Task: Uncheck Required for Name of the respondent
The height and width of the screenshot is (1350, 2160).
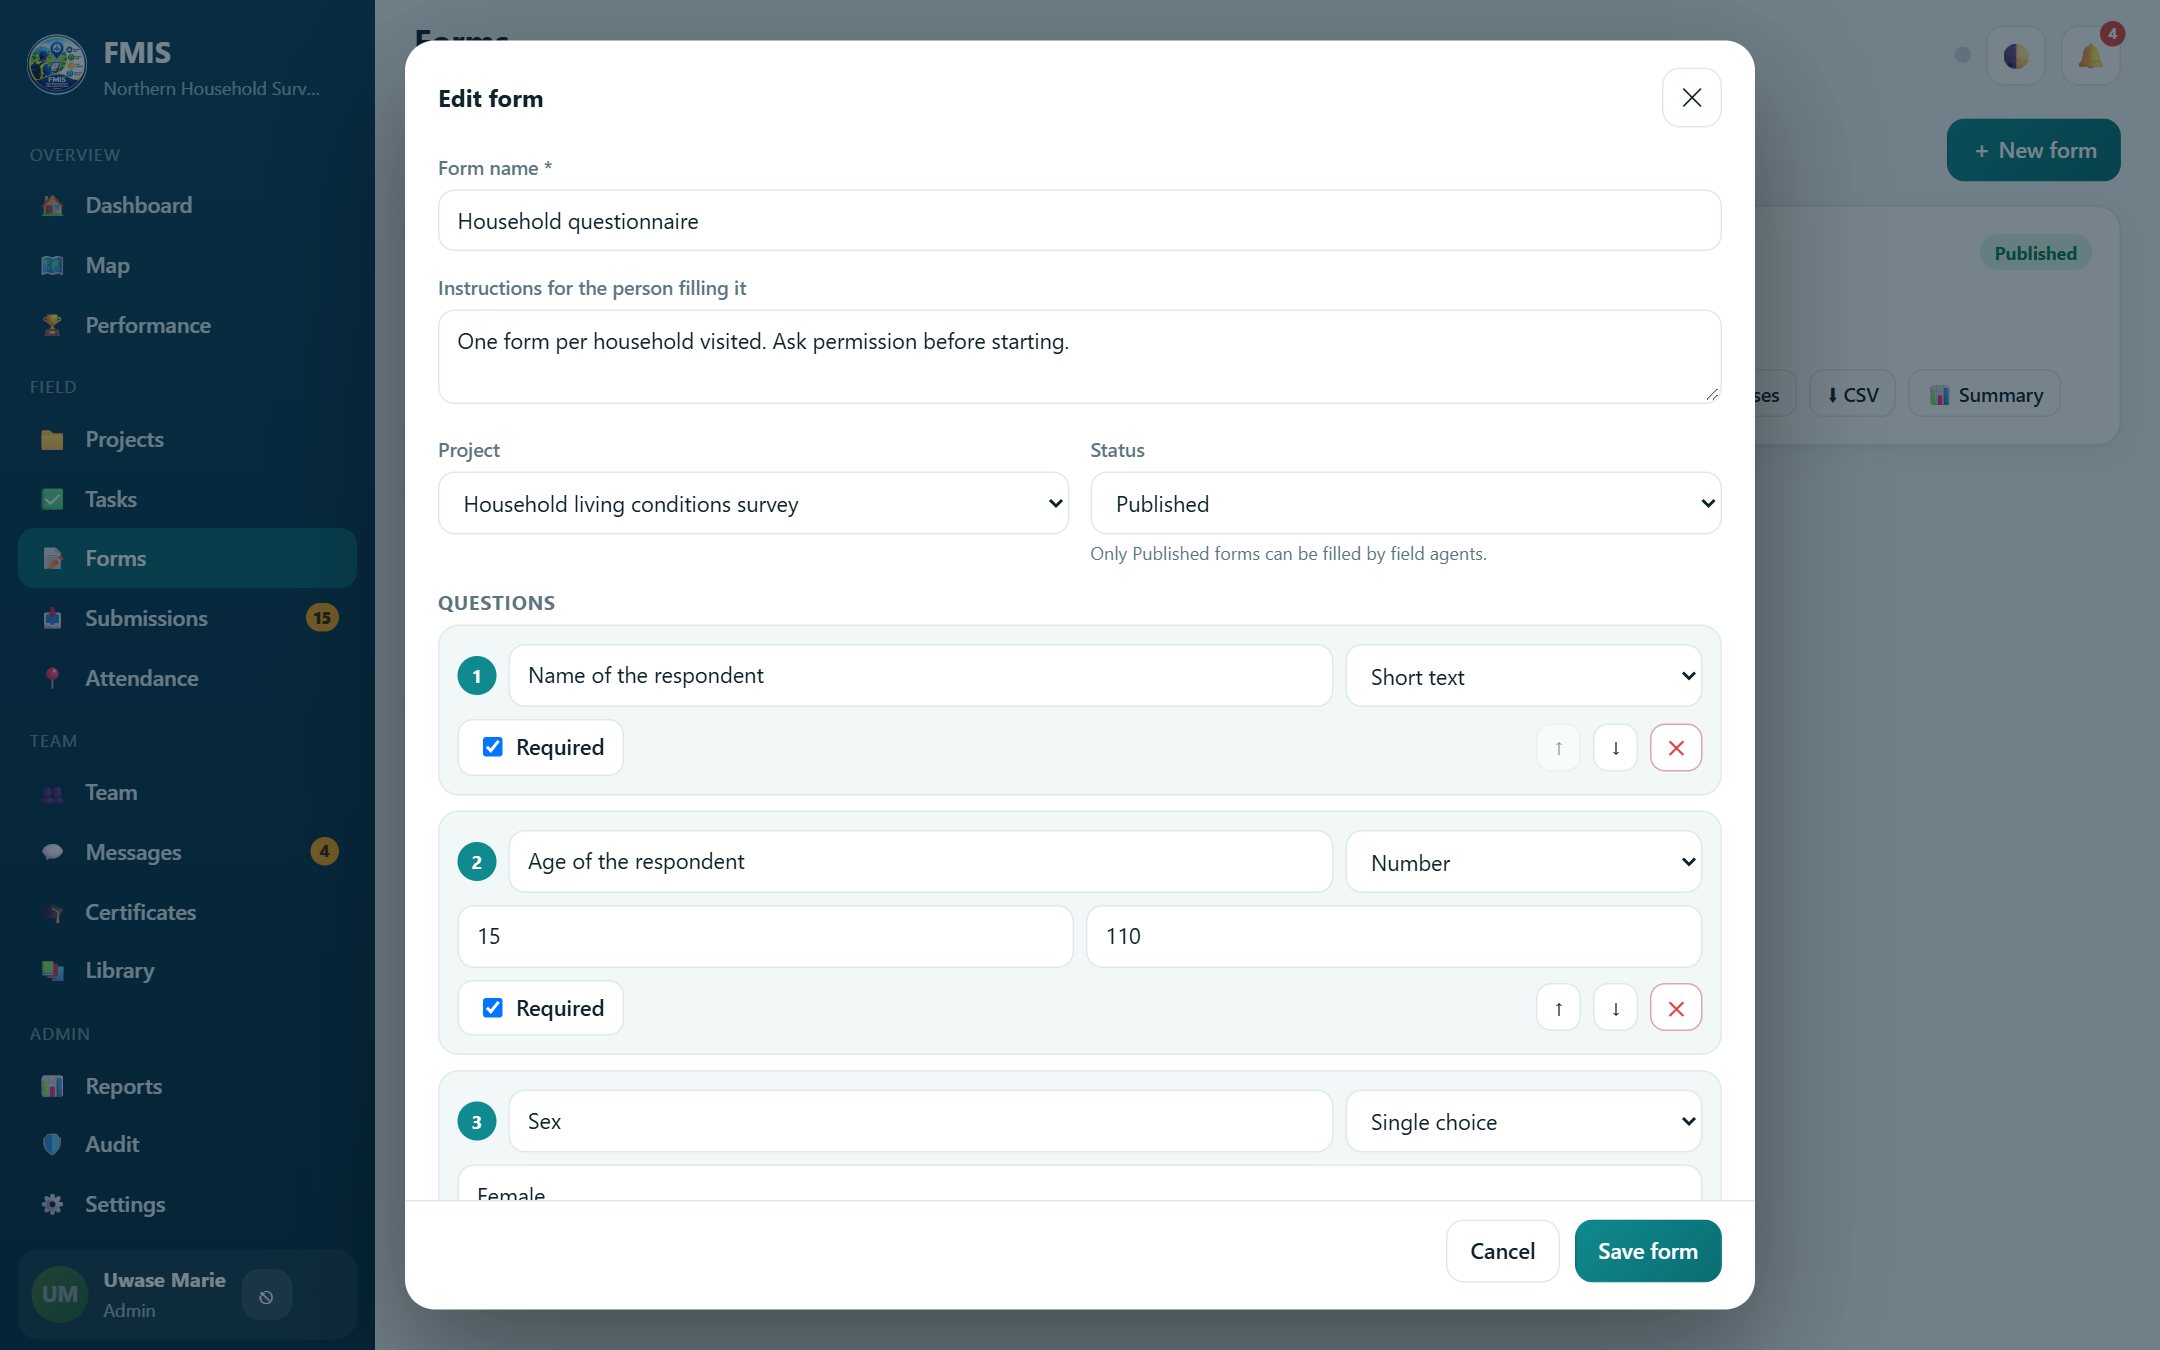Action: 493,747
